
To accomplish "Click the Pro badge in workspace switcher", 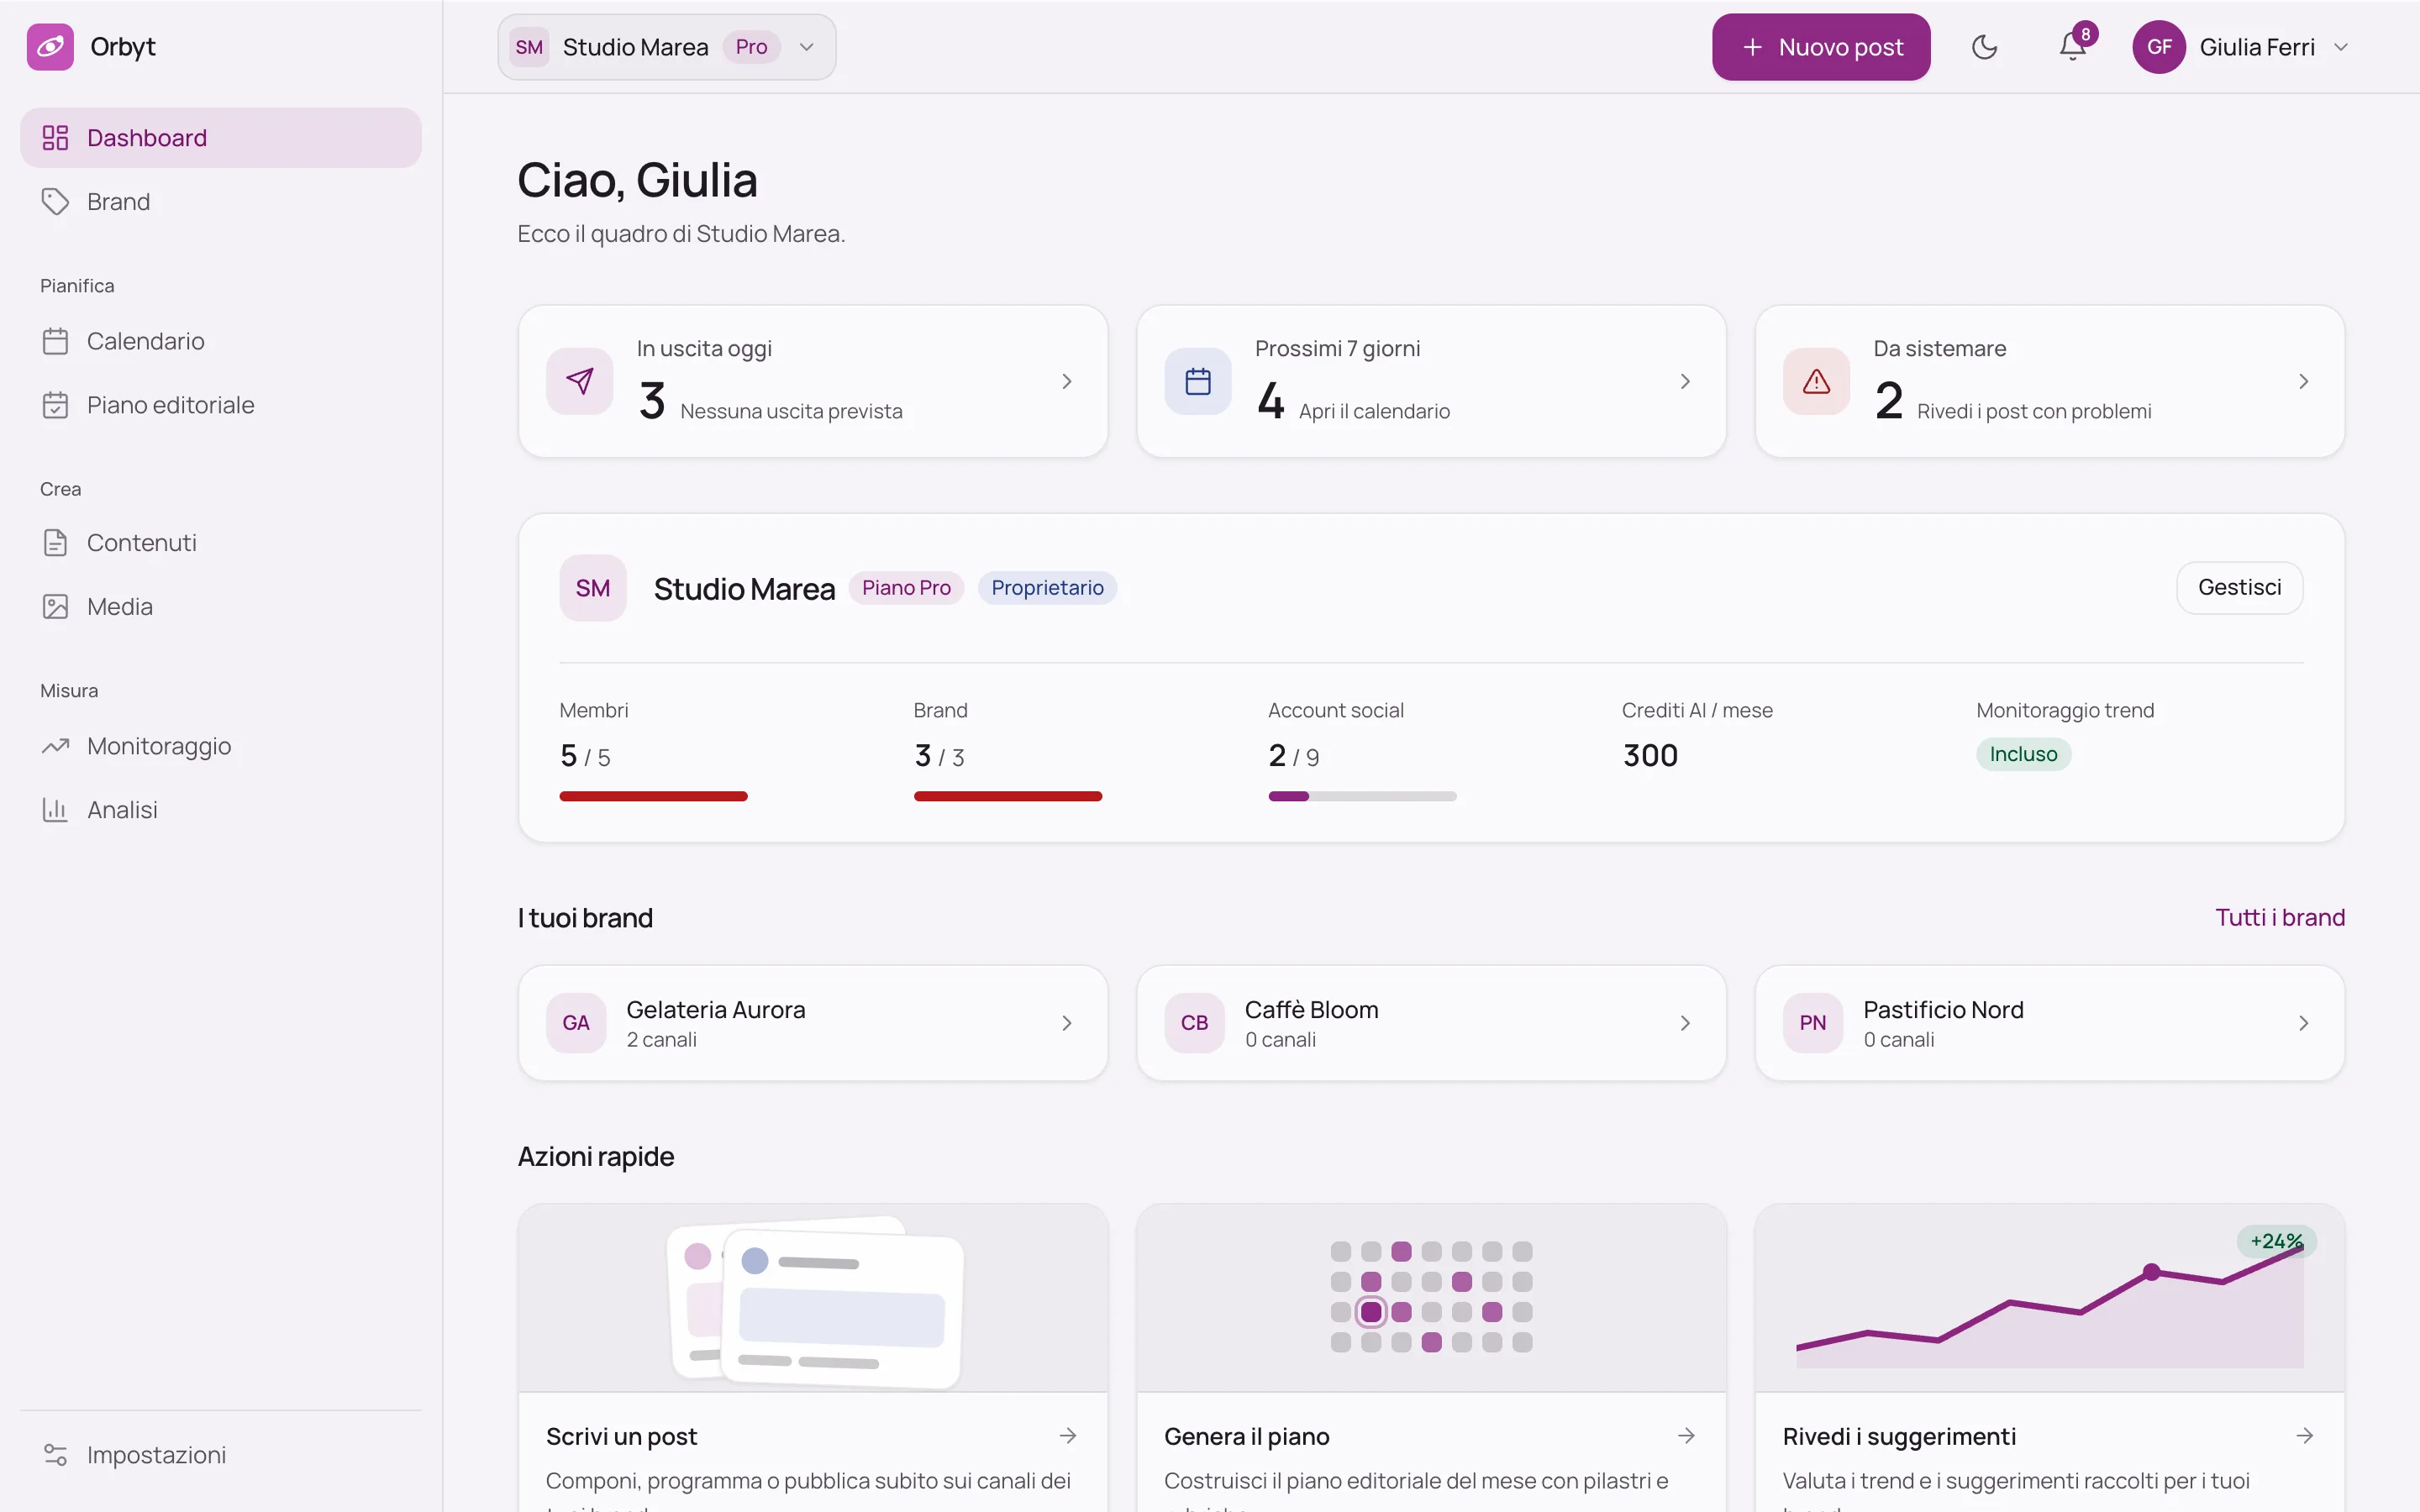I will [x=751, y=47].
